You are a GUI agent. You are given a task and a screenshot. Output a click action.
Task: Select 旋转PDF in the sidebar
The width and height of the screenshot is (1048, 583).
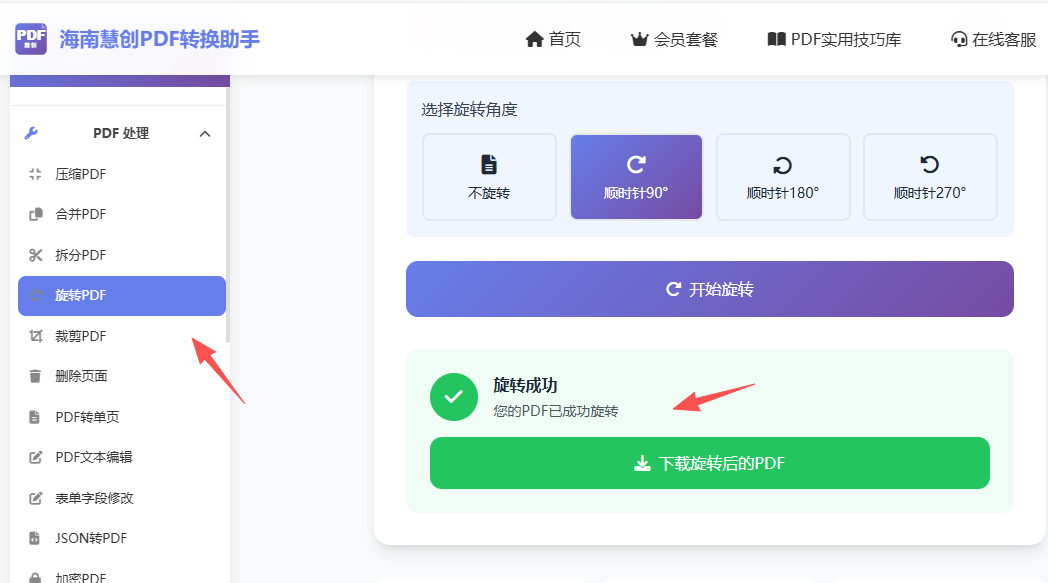[x=122, y=296]
